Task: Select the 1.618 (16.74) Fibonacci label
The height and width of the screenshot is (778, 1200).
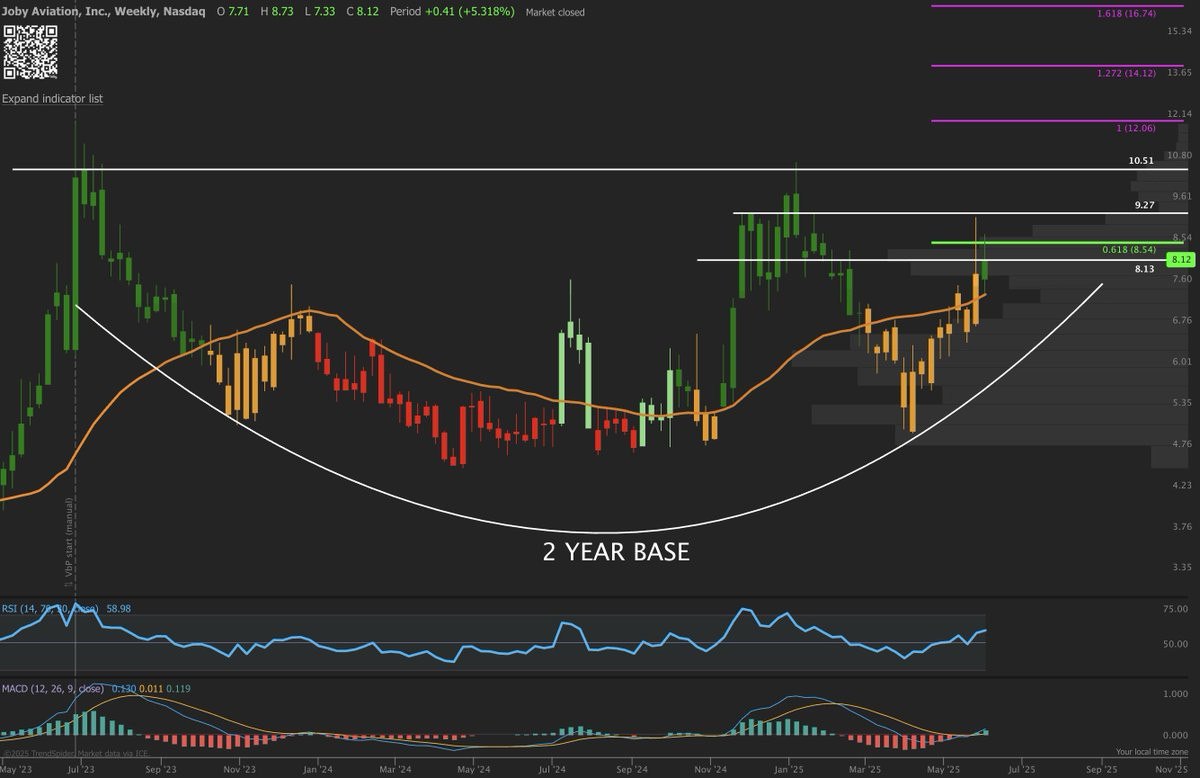Action: point(1126,14)
